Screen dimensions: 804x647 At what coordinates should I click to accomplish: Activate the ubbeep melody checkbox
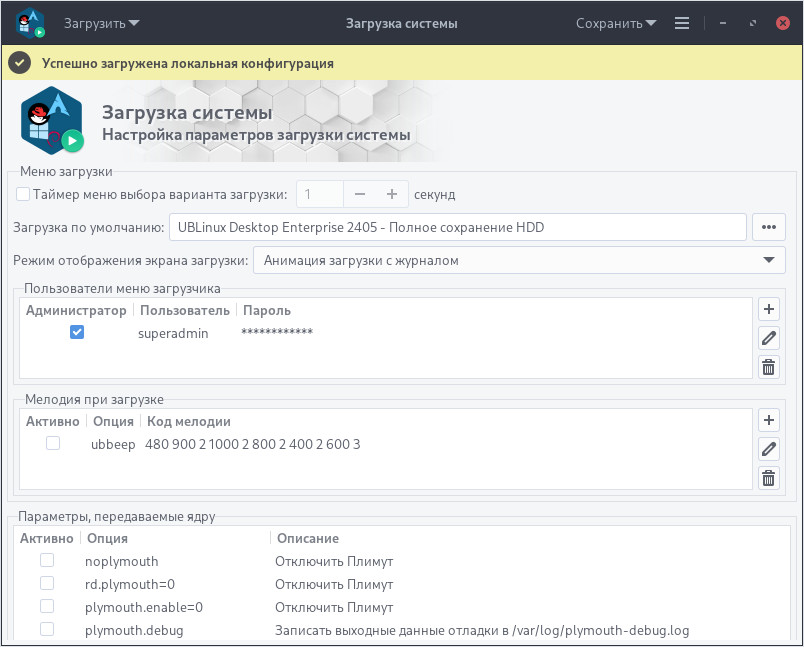[x=53, y=443]
